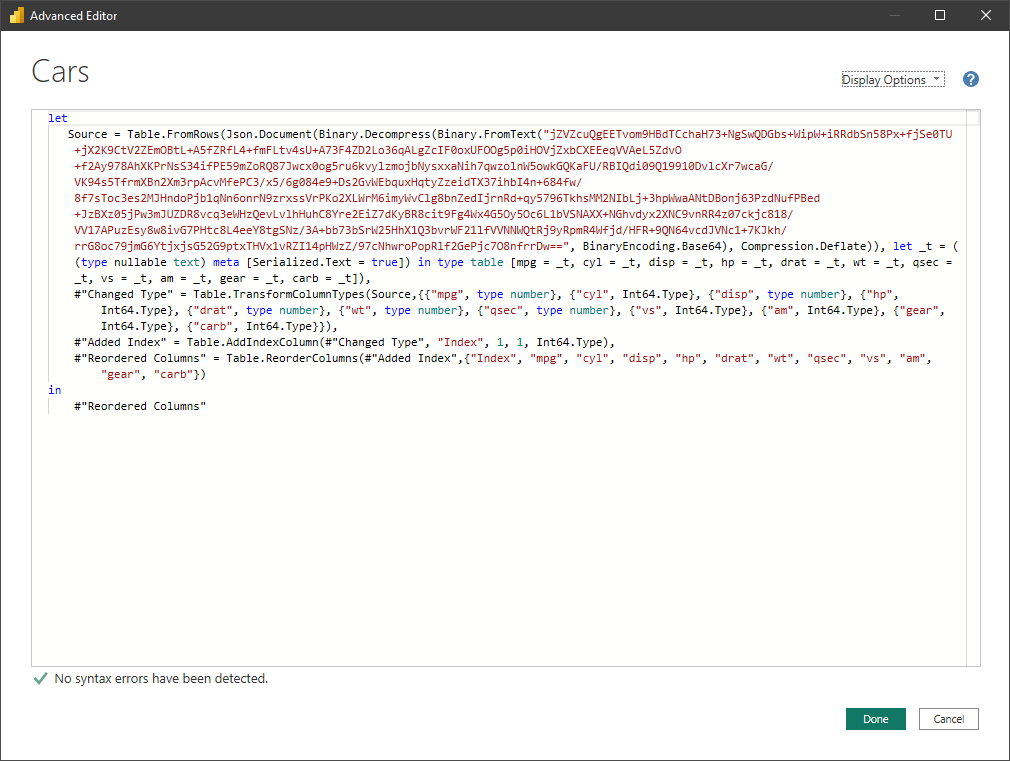Click empty area below the code
Screen dimensions: 1010x761
(500, 540)
